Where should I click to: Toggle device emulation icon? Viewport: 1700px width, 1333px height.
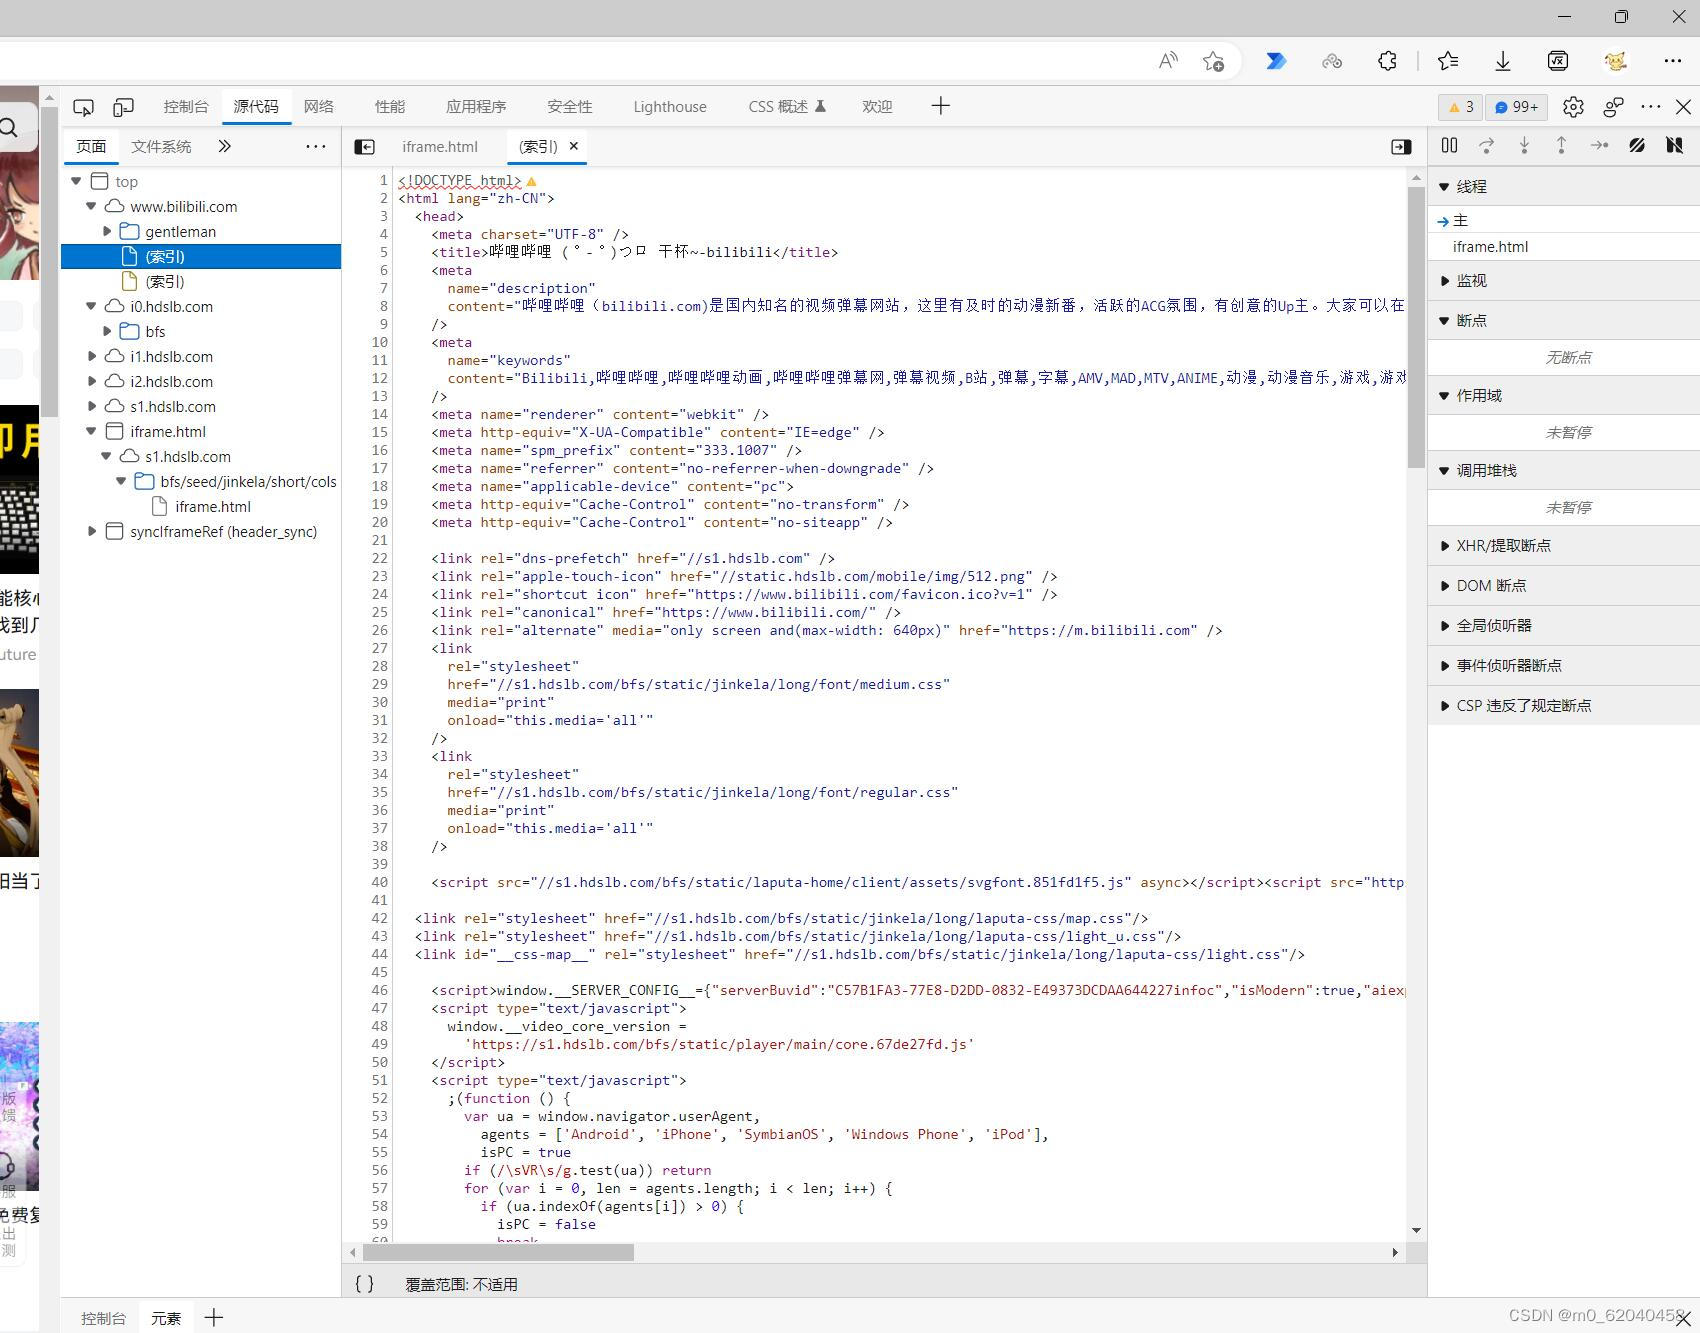coord(123,107)
